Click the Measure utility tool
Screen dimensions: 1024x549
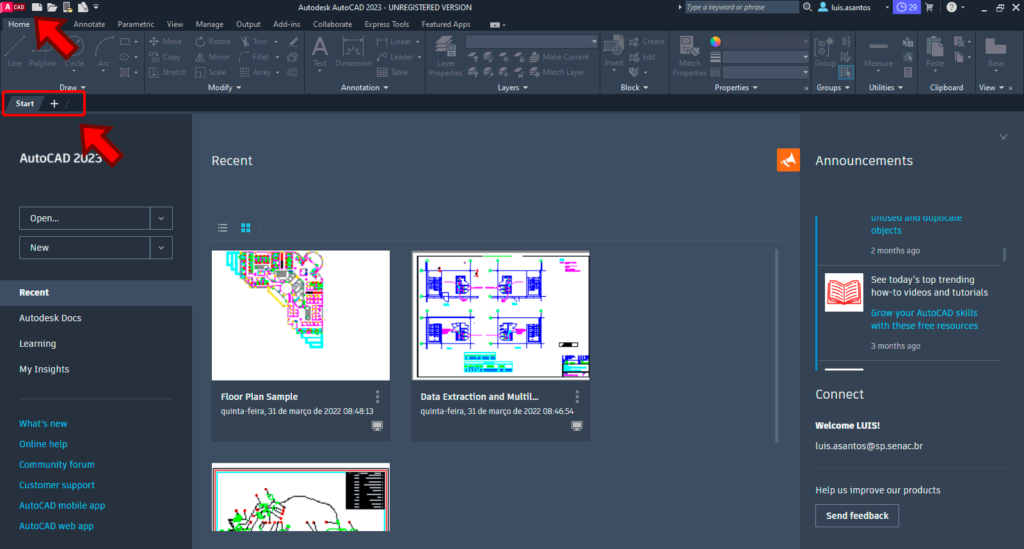point(878,52)
